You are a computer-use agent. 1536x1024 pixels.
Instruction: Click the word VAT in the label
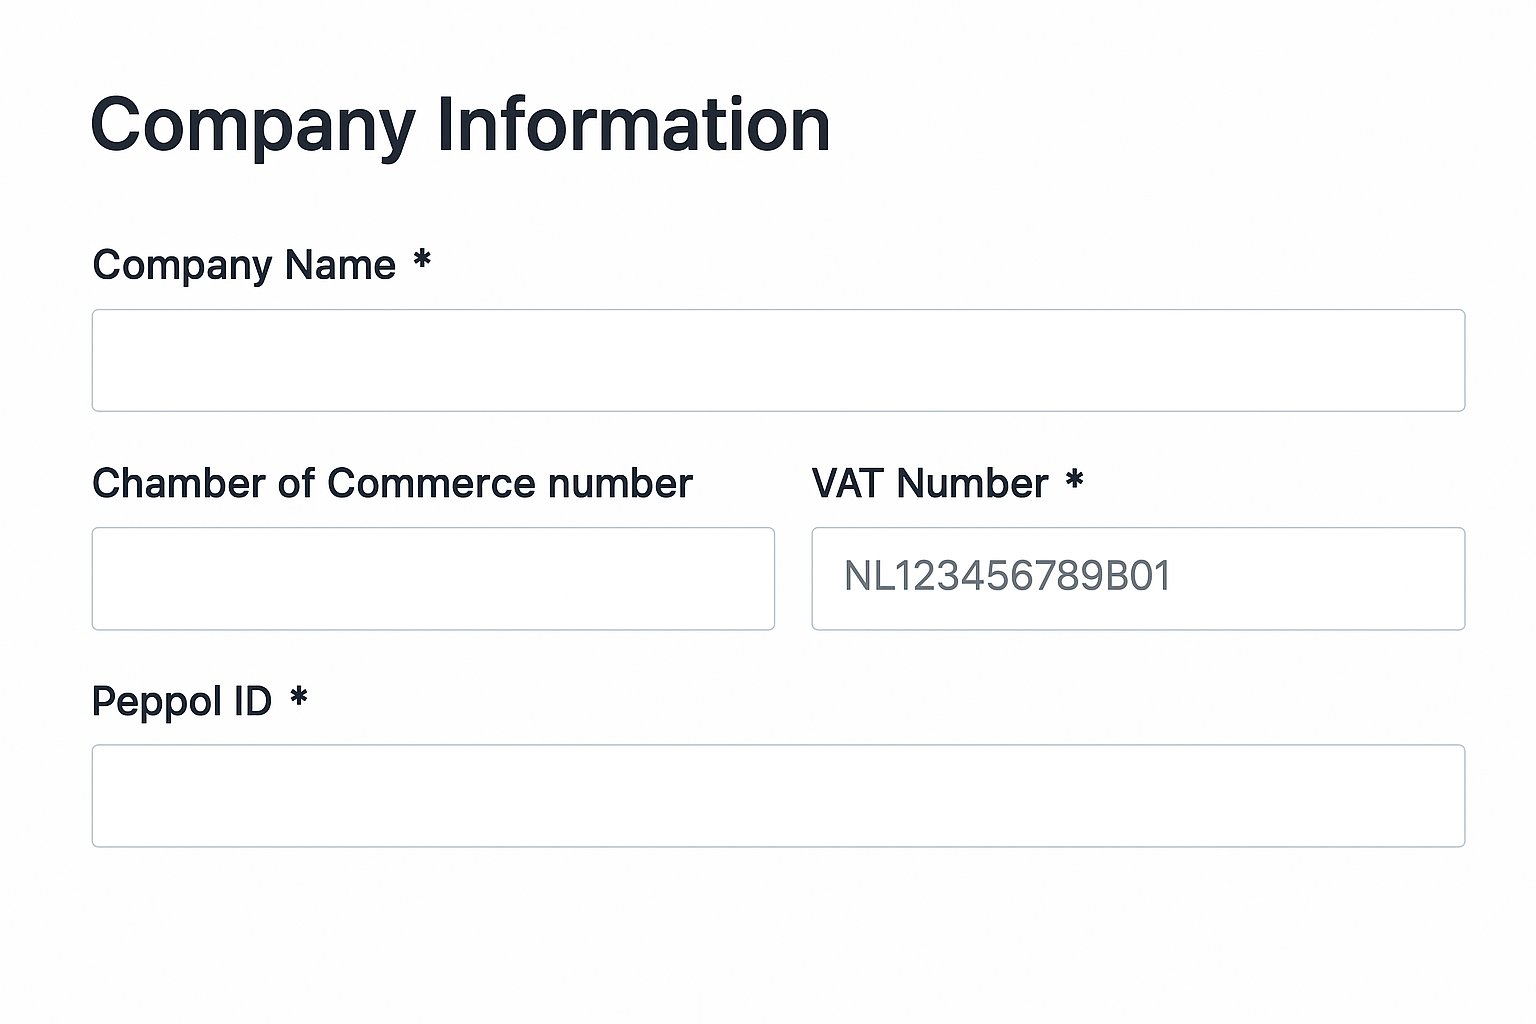848,483
